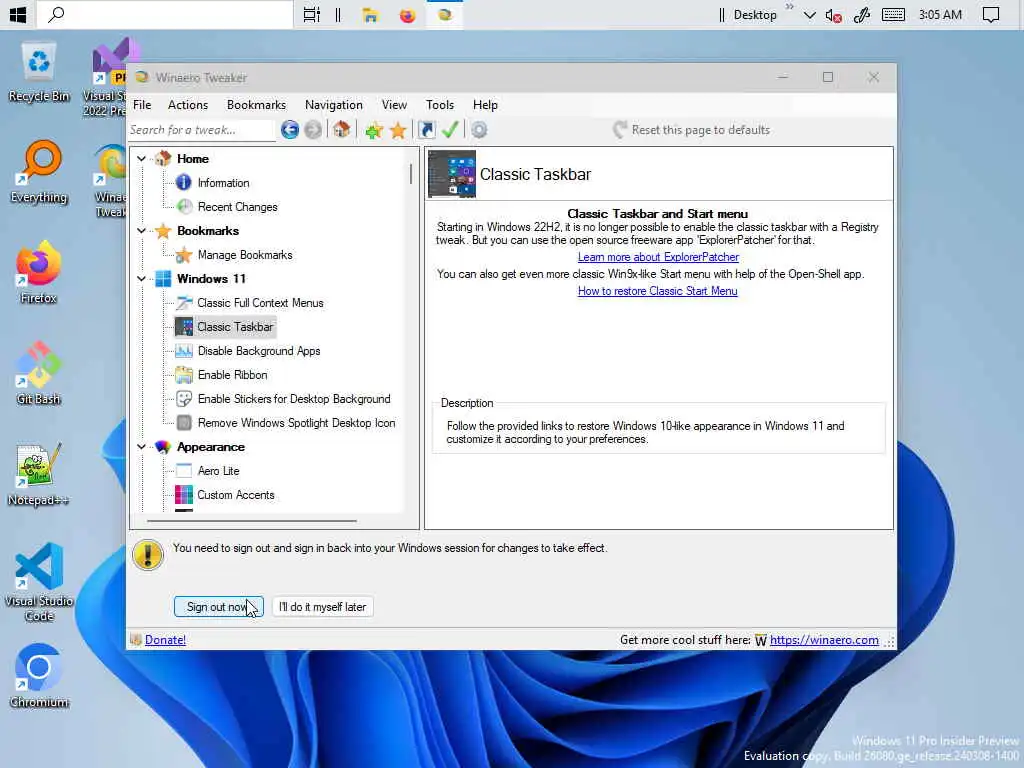Open the Help menu

click(485, 105)
